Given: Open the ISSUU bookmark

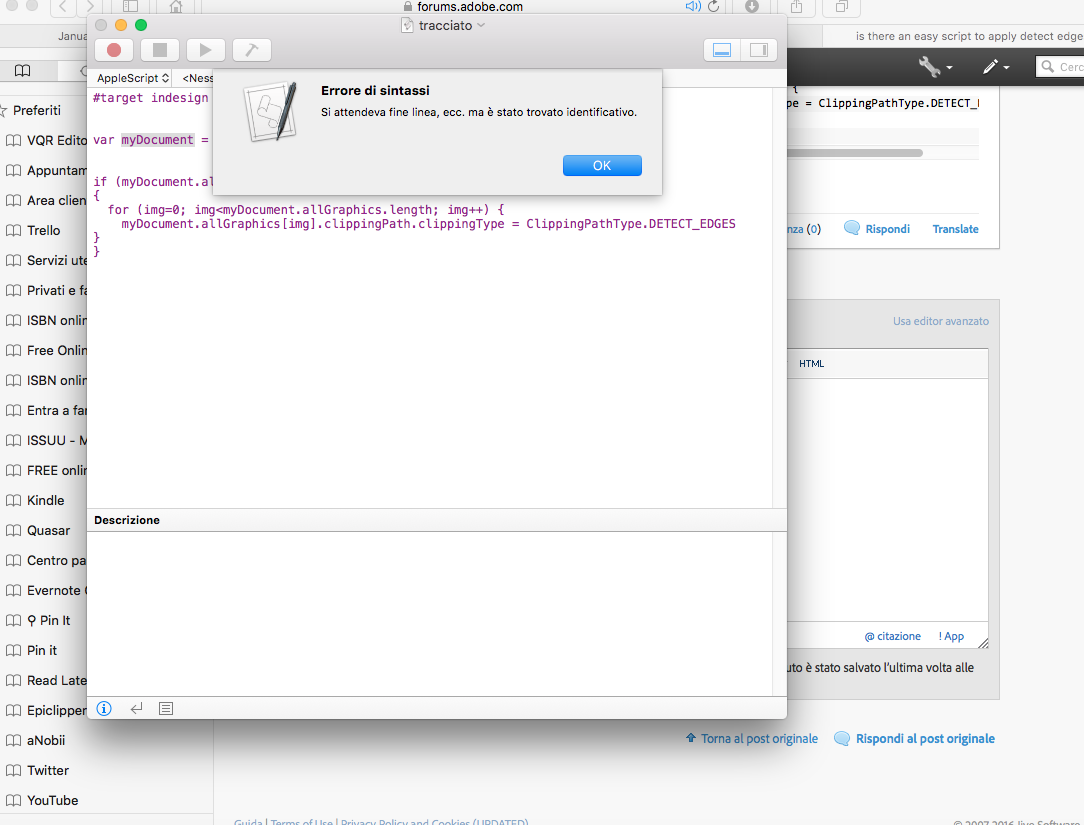Looking at the screenshot, I should click(46, 441).
